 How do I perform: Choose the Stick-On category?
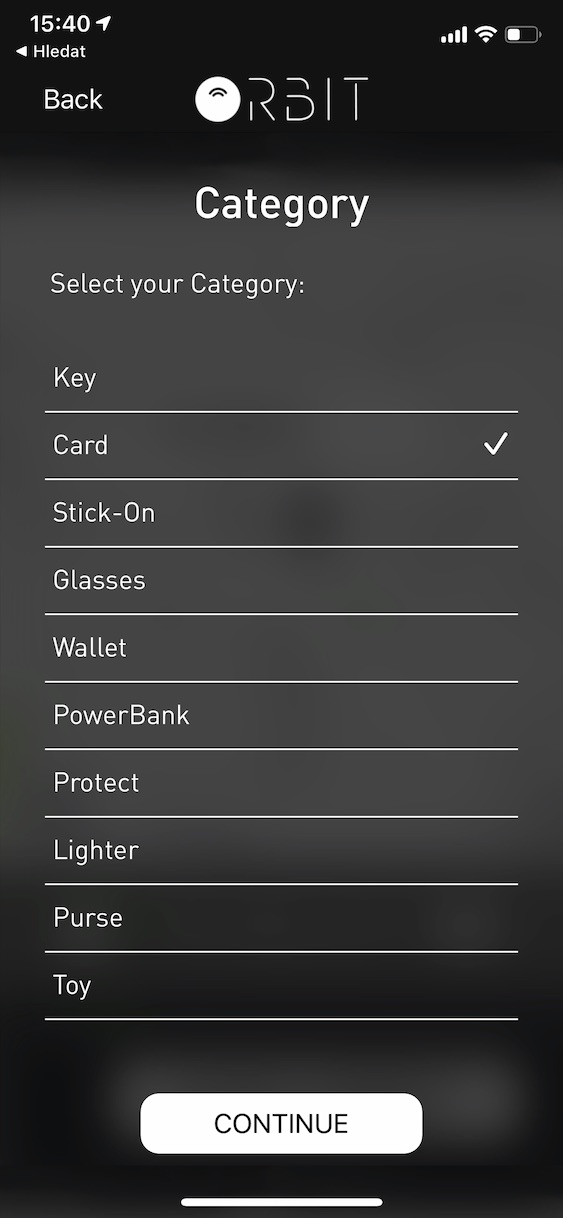coord(281,513)
